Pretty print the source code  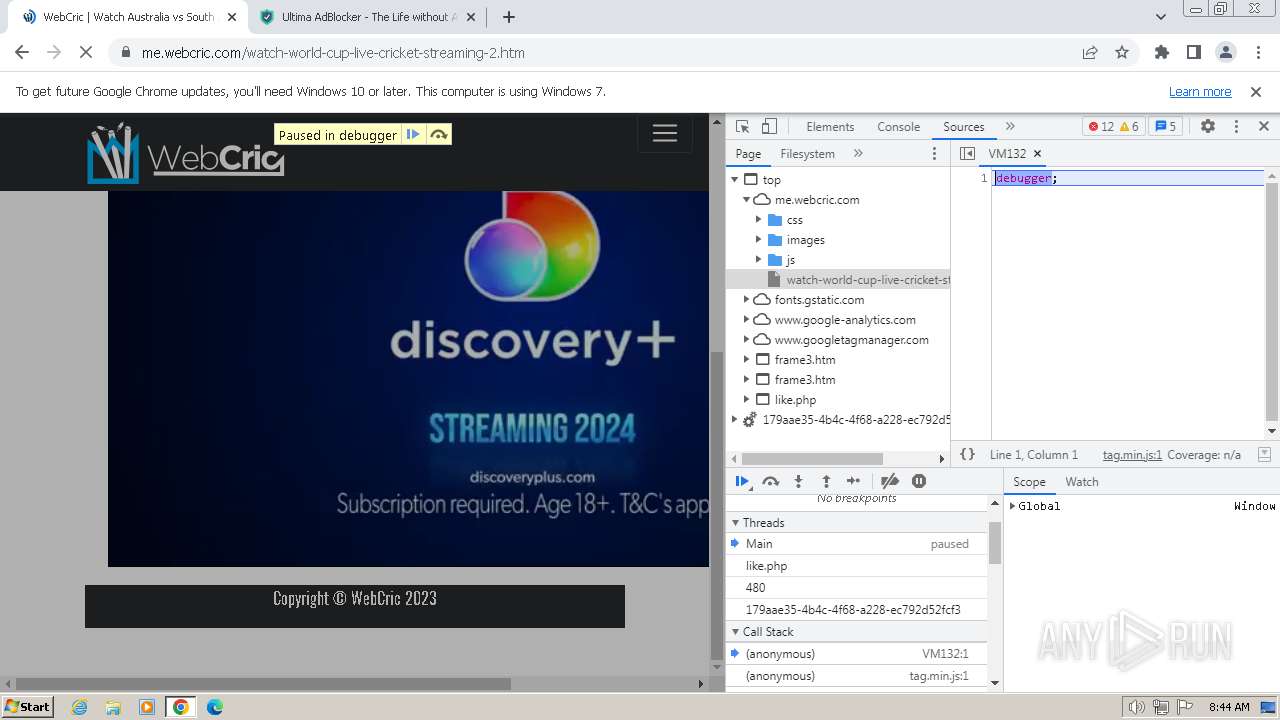967,455
